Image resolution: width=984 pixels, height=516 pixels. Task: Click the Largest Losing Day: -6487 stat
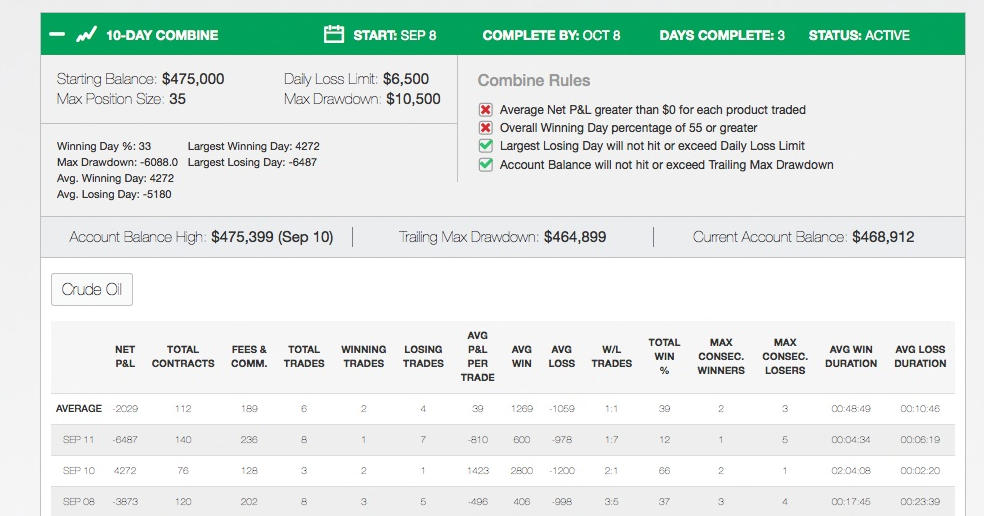tap(252, 163)
